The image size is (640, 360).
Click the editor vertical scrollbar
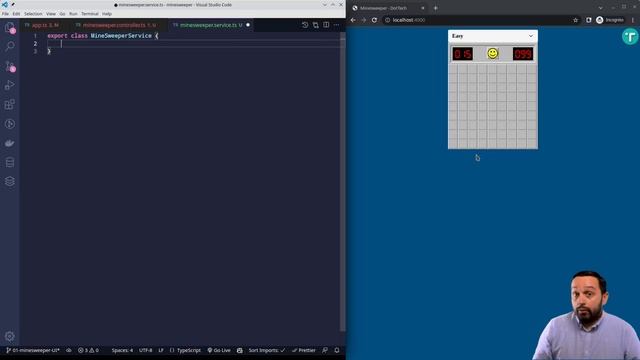pos(342,182)
